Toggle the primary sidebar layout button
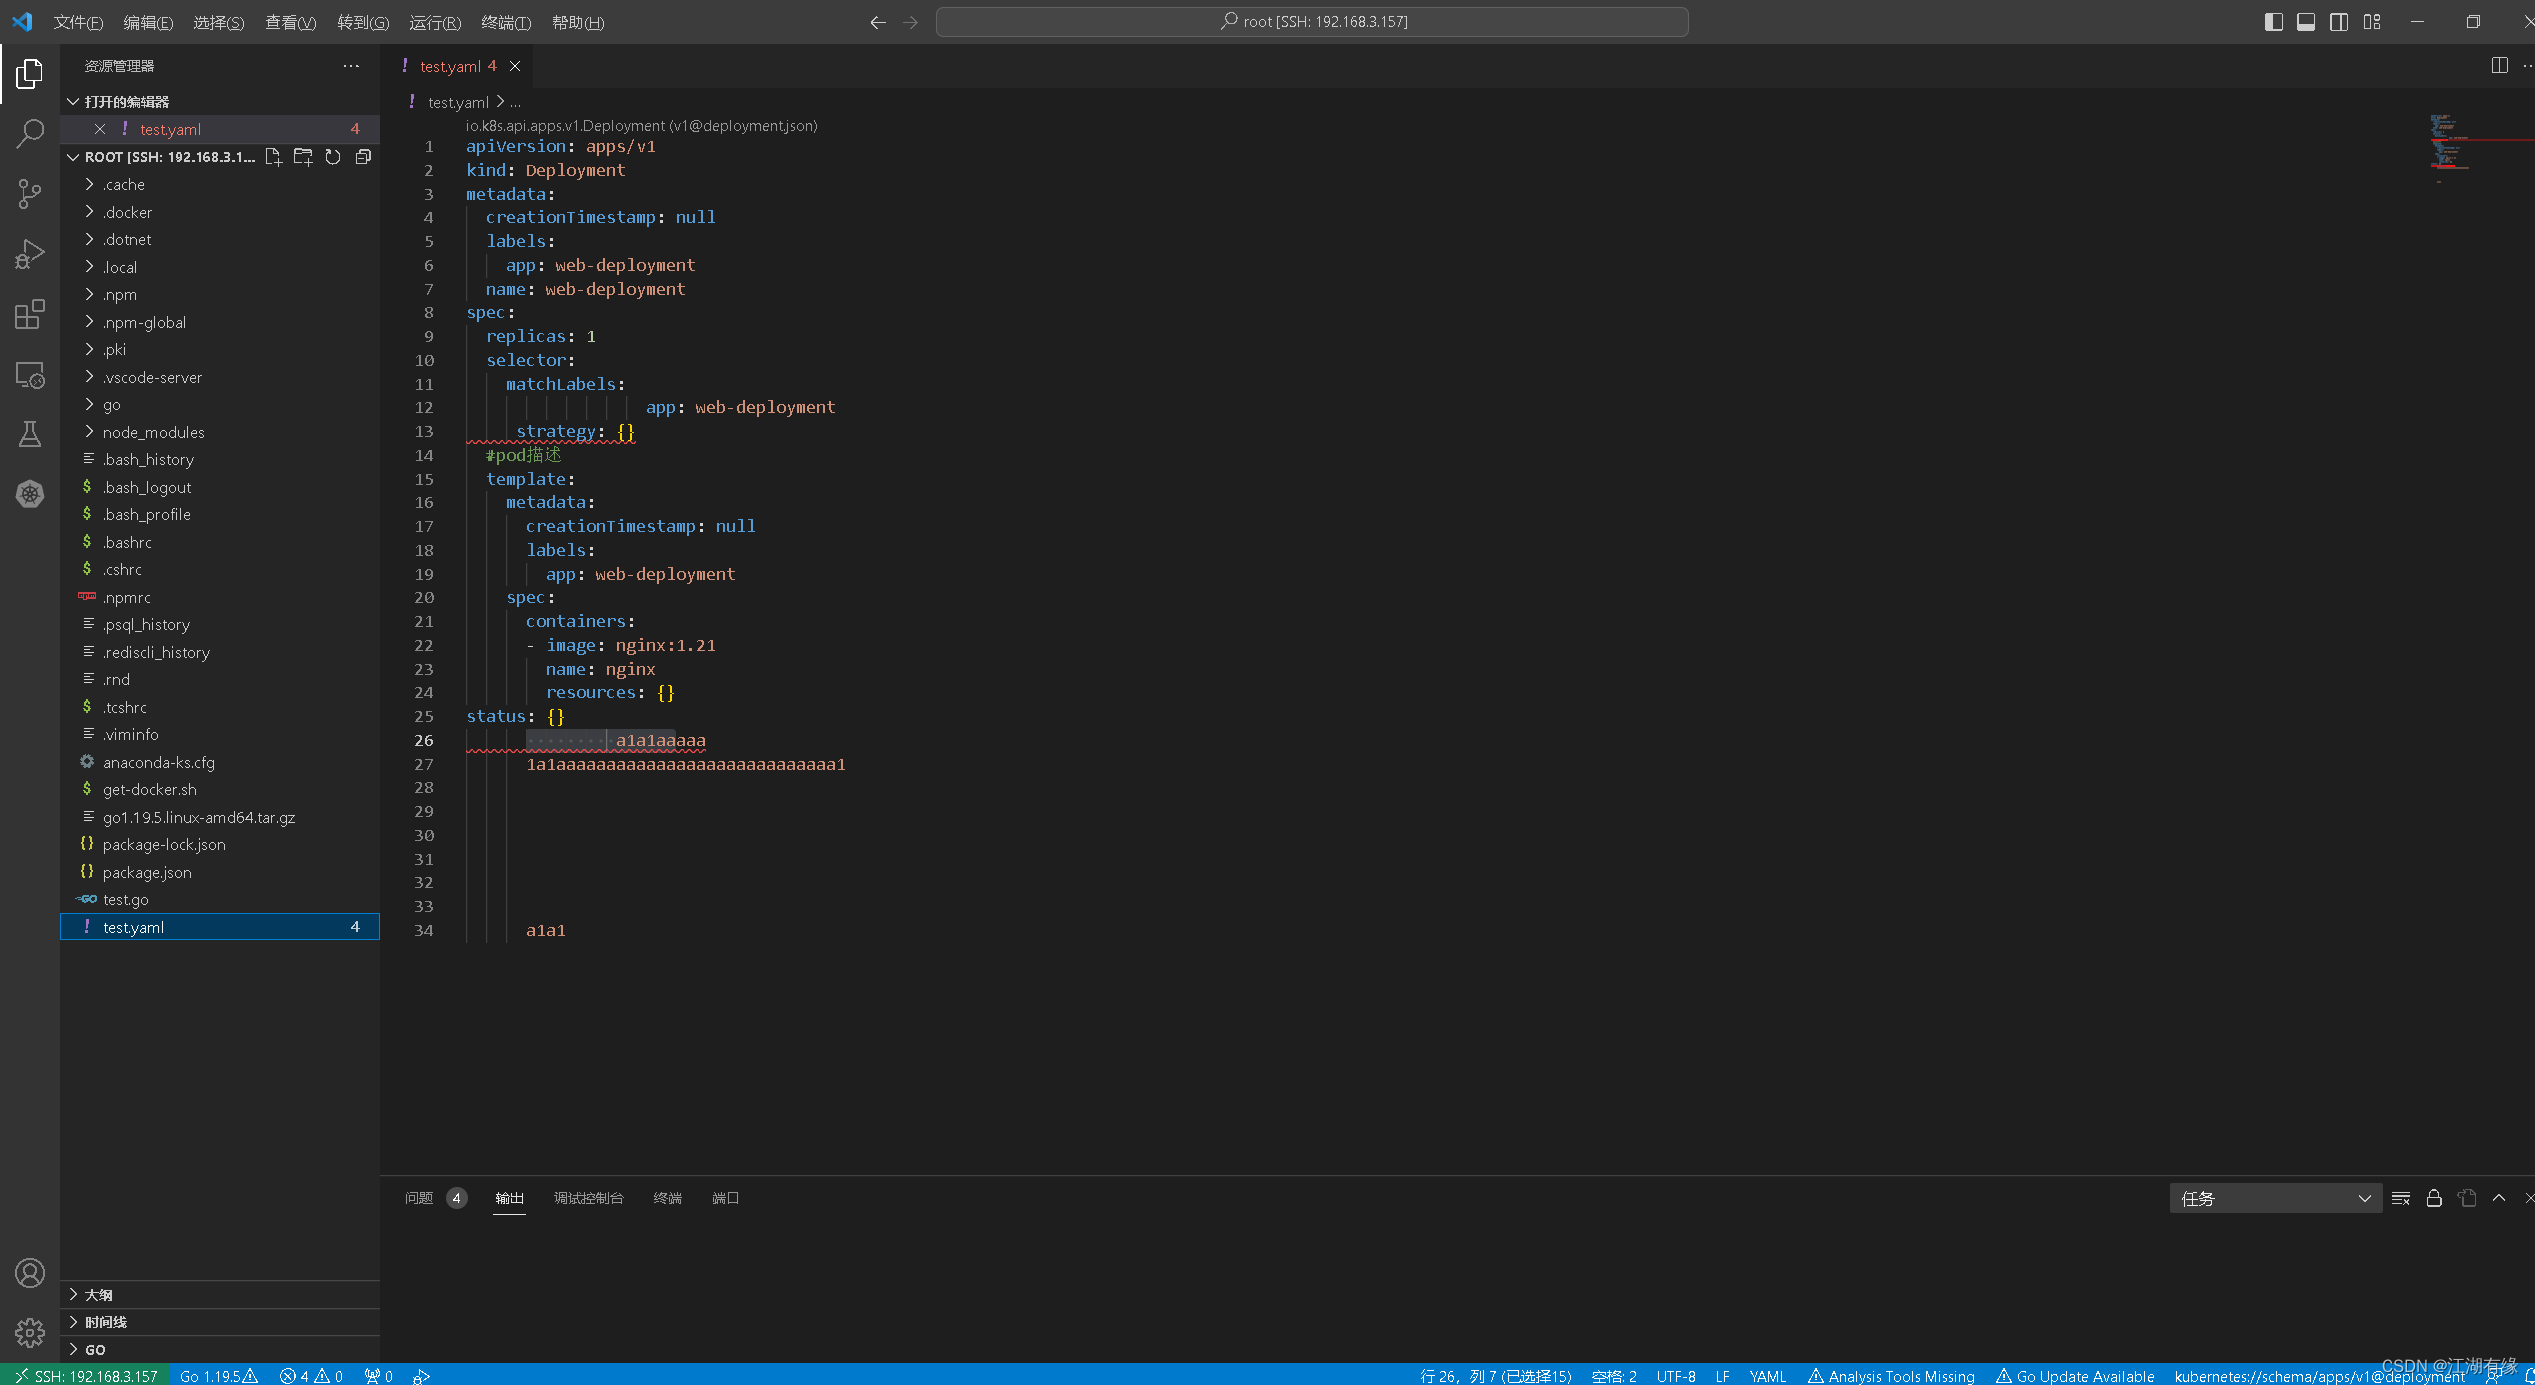2535x1385 pixels. 2273,22
